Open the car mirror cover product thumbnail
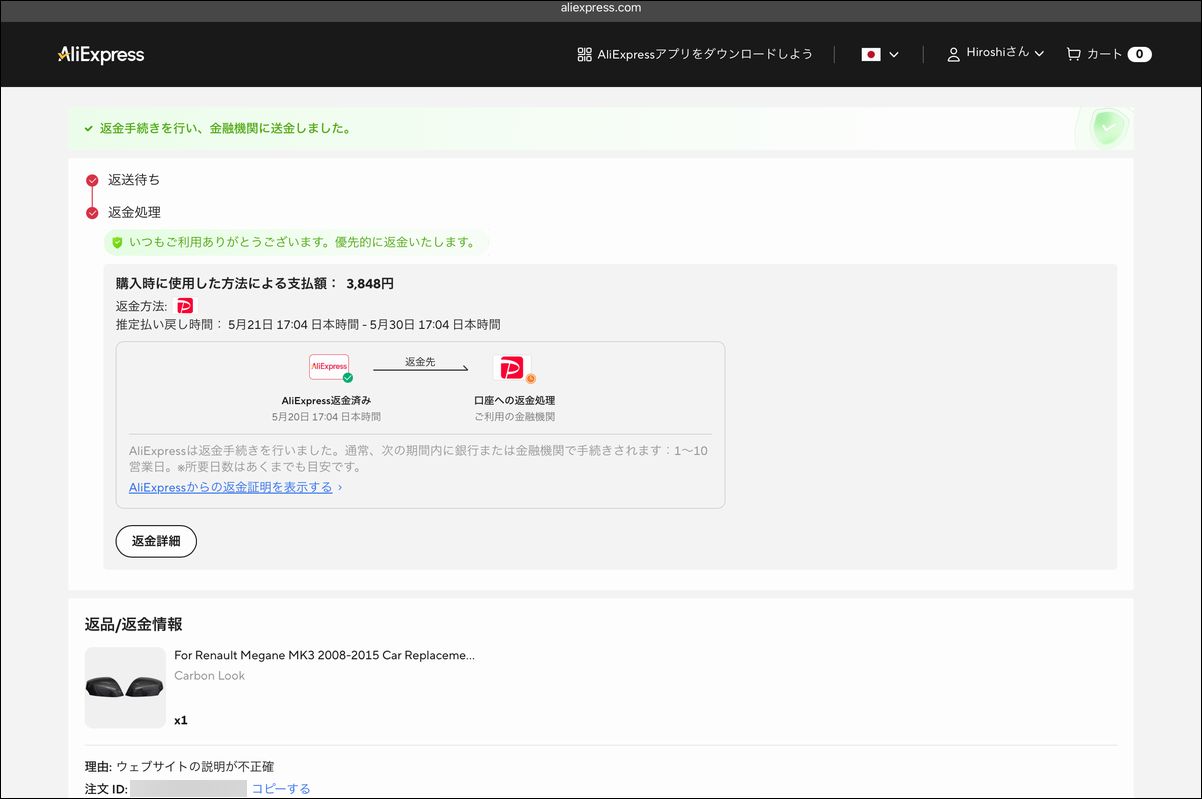Screen dimensions: 1202x799 pyautogui.click(x=125, y=687)
